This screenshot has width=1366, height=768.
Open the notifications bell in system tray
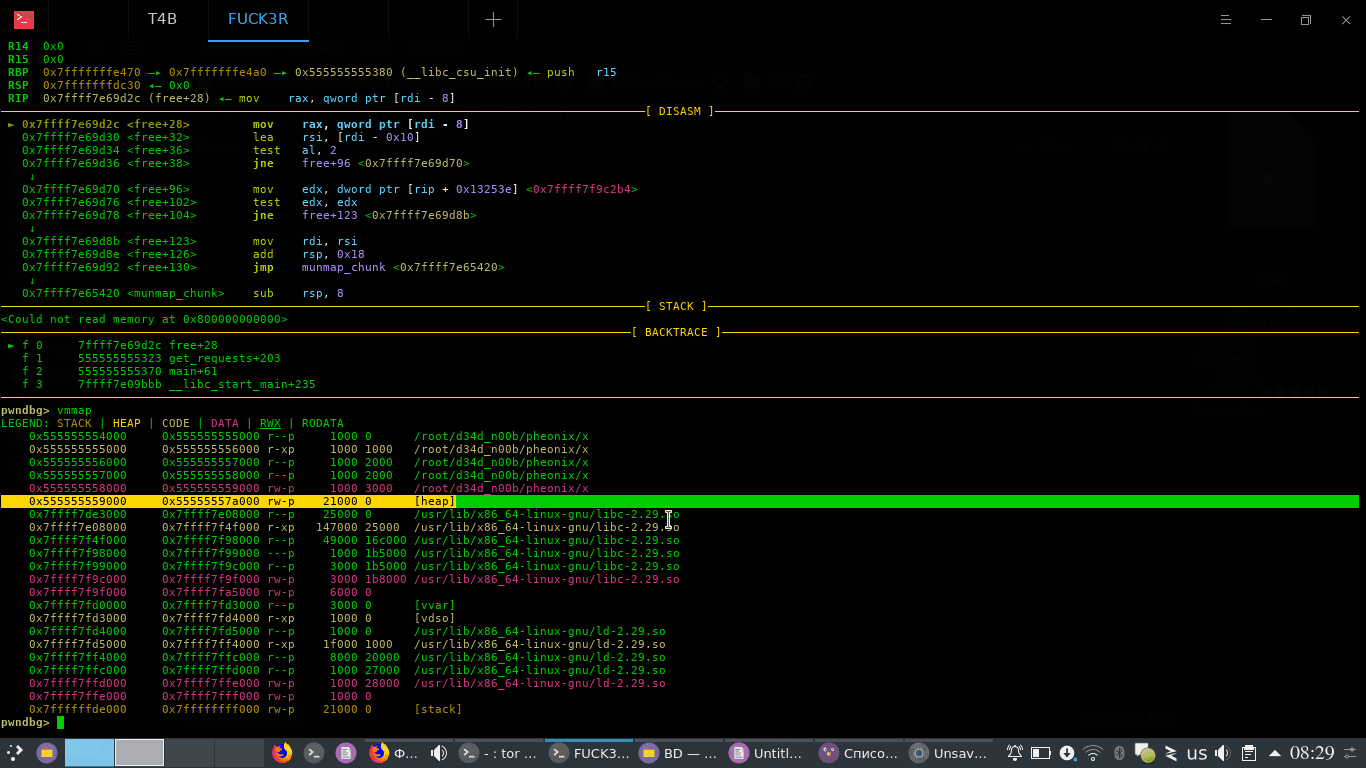1015,753
